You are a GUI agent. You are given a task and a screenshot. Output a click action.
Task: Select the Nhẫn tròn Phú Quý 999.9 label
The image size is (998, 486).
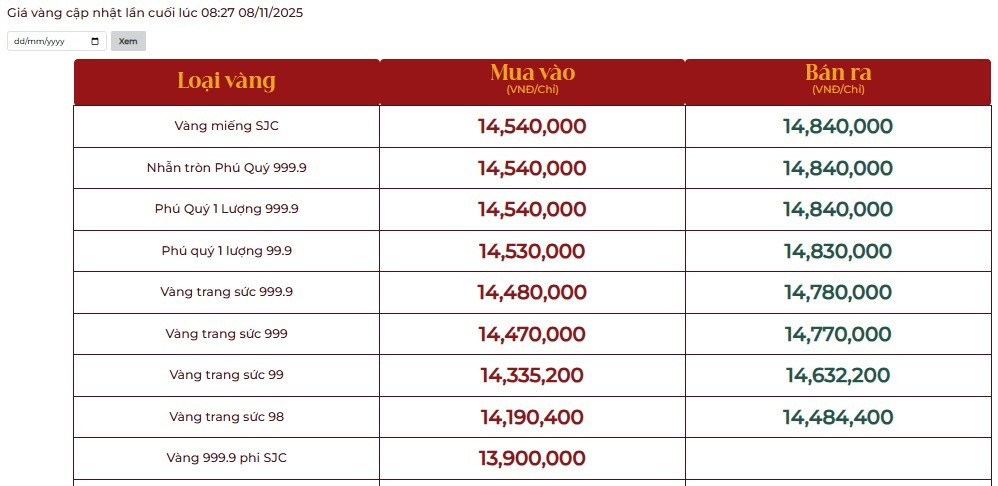point(226,168)
